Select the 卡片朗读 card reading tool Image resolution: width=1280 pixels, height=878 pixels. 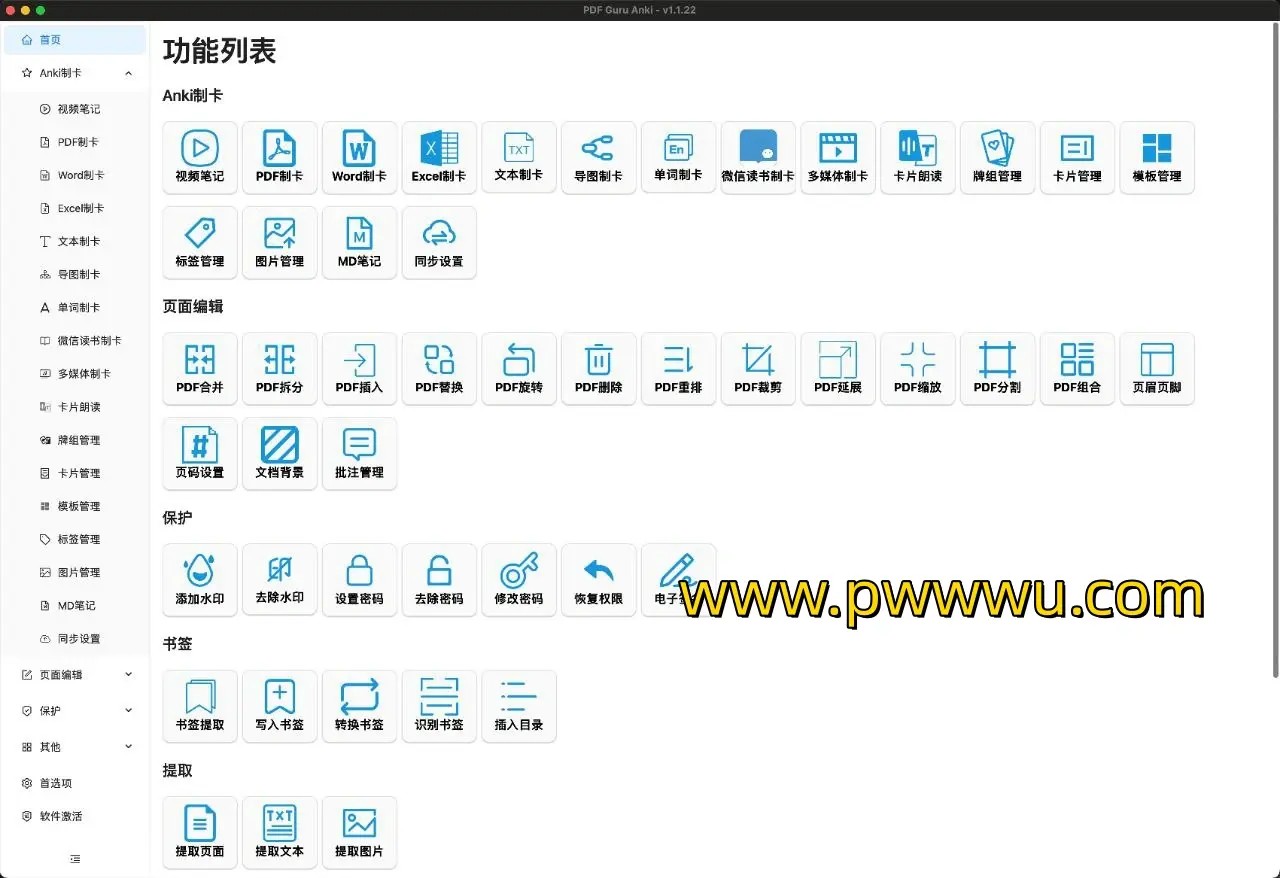click(917, 157)
